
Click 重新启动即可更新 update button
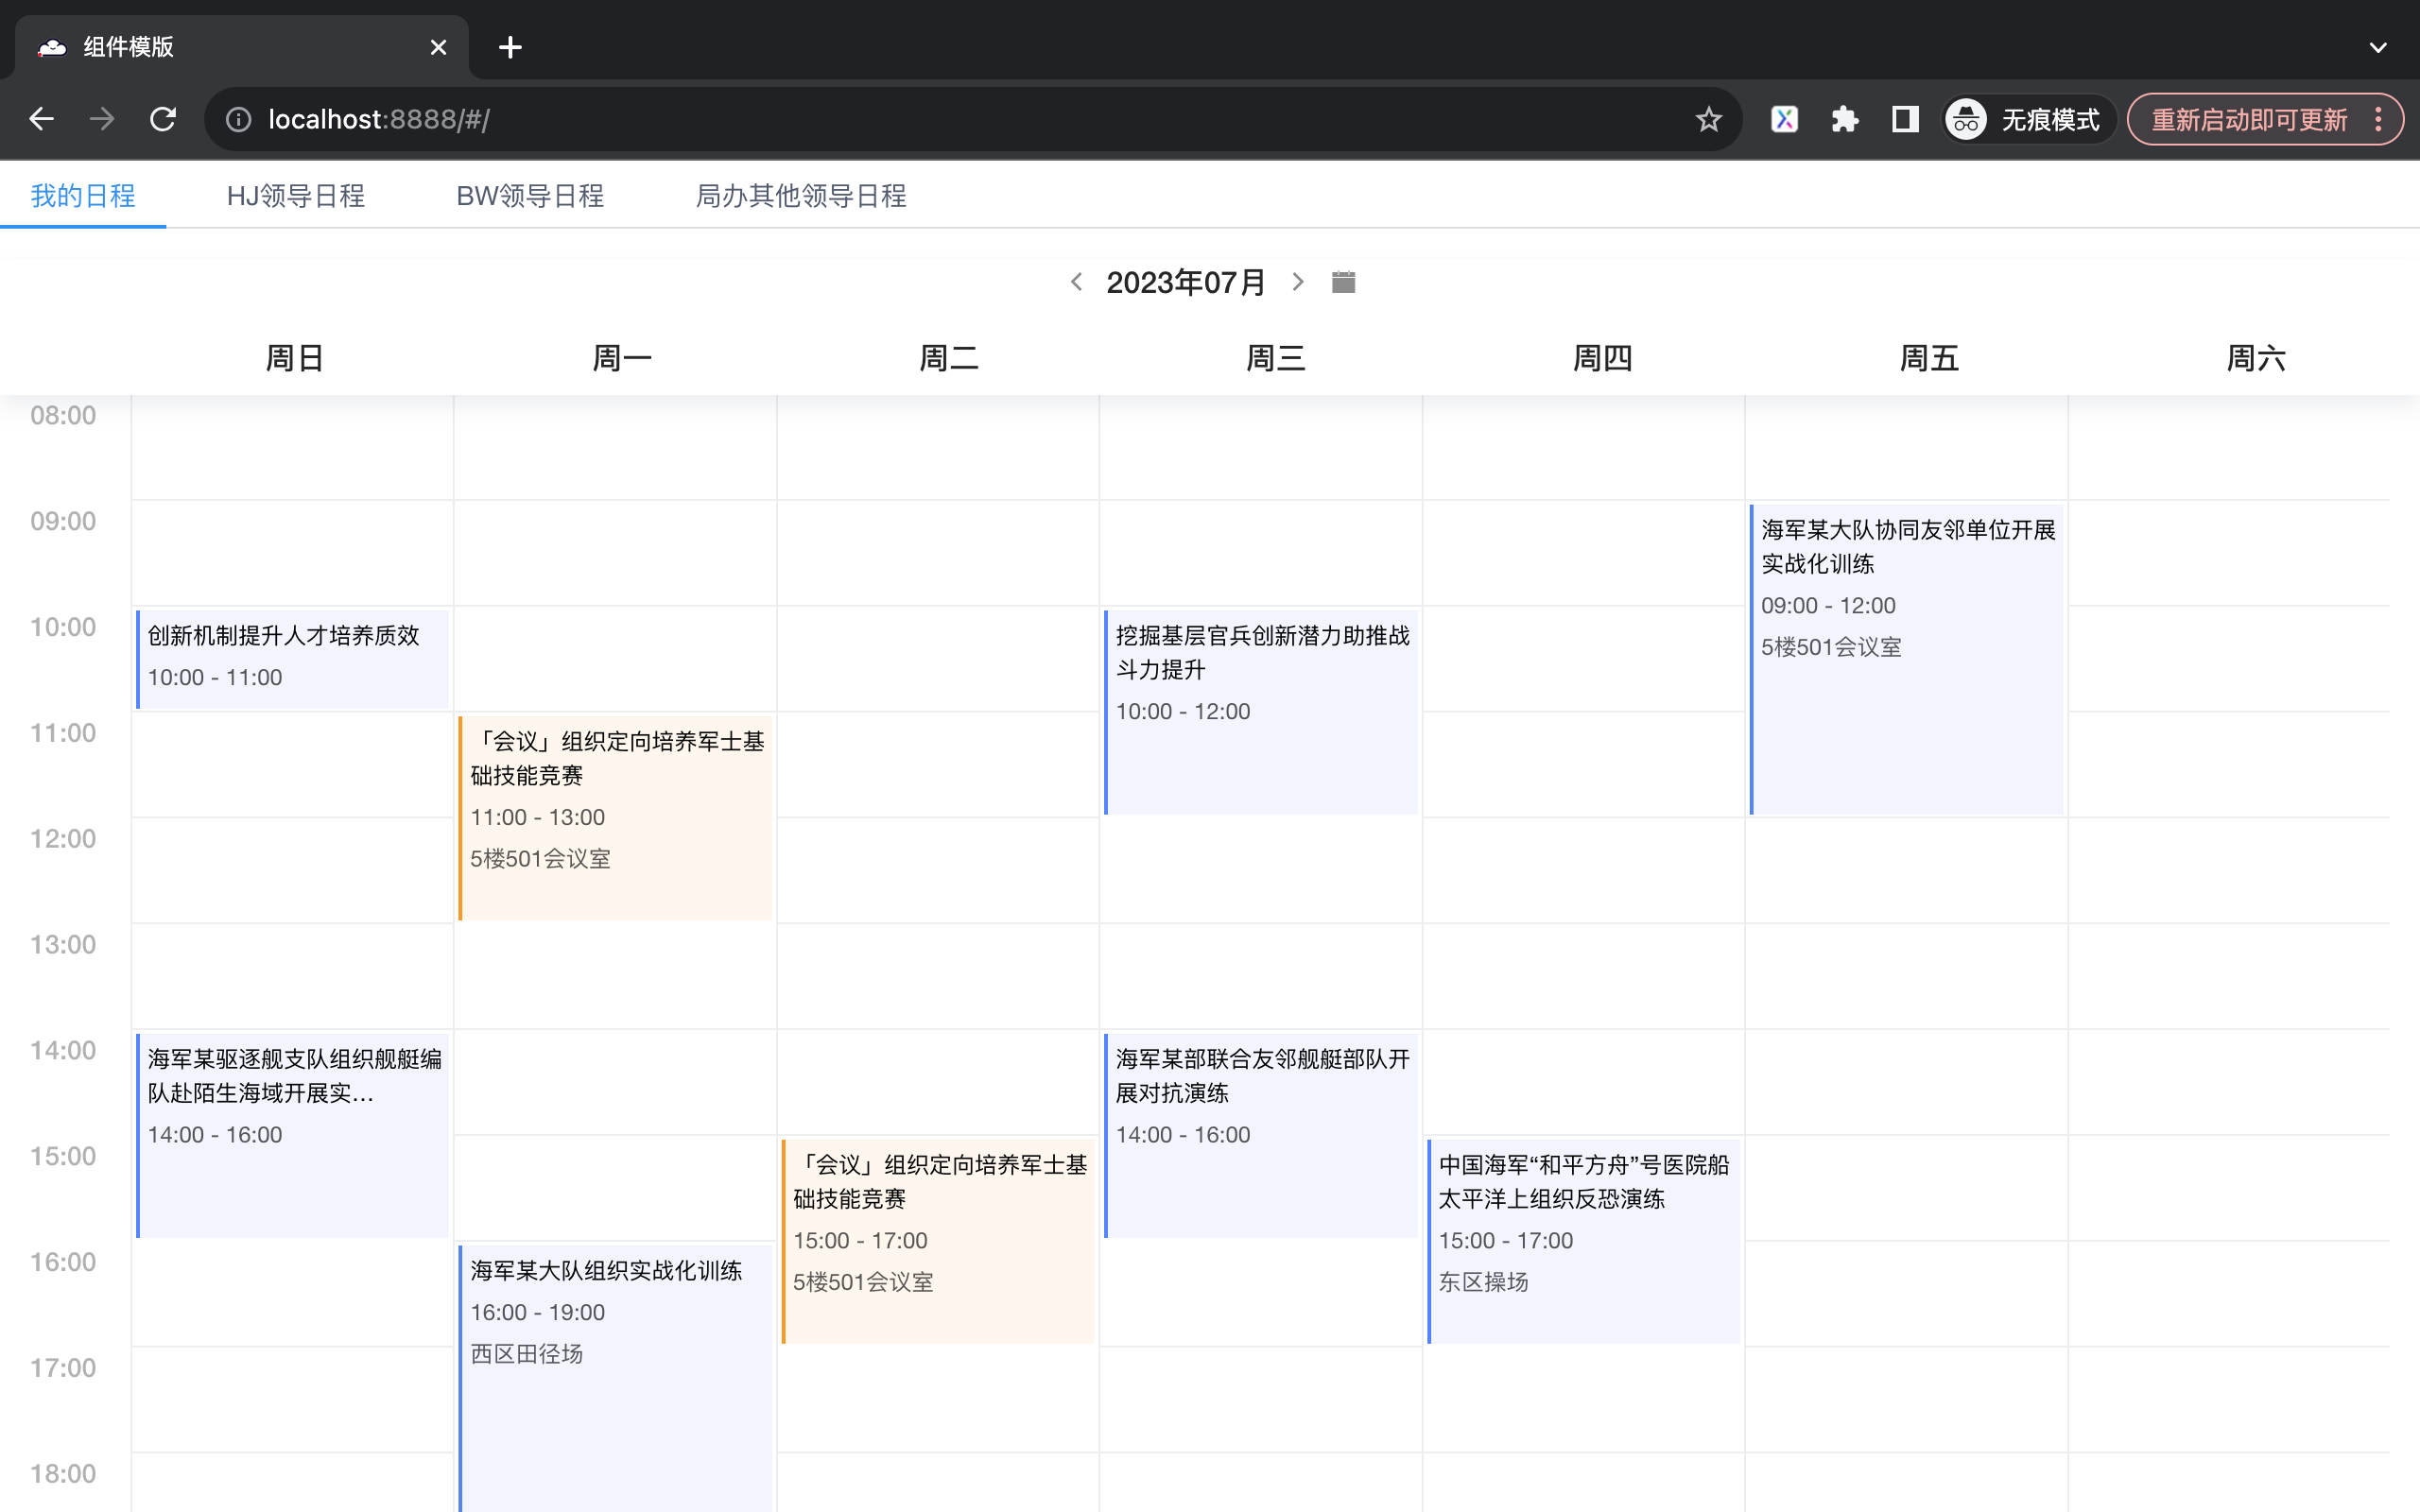point(2248,120)
